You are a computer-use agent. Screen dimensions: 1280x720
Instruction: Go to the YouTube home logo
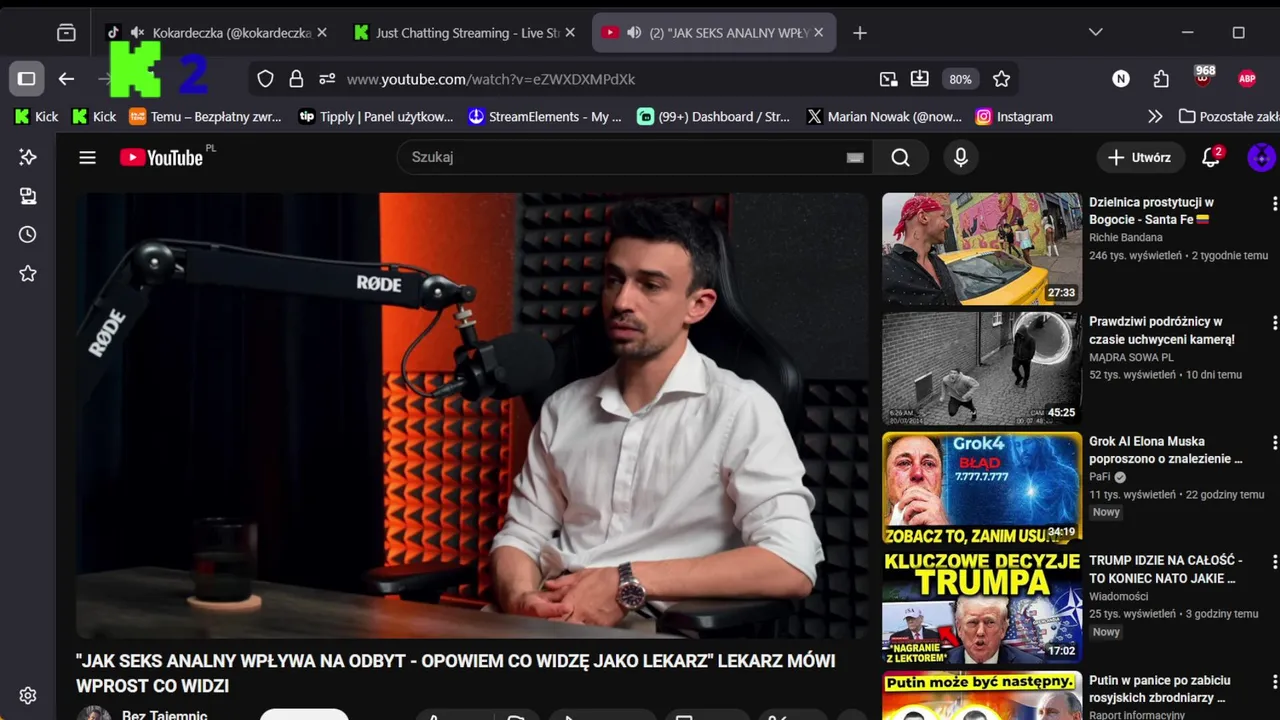(x=162, y=157)
